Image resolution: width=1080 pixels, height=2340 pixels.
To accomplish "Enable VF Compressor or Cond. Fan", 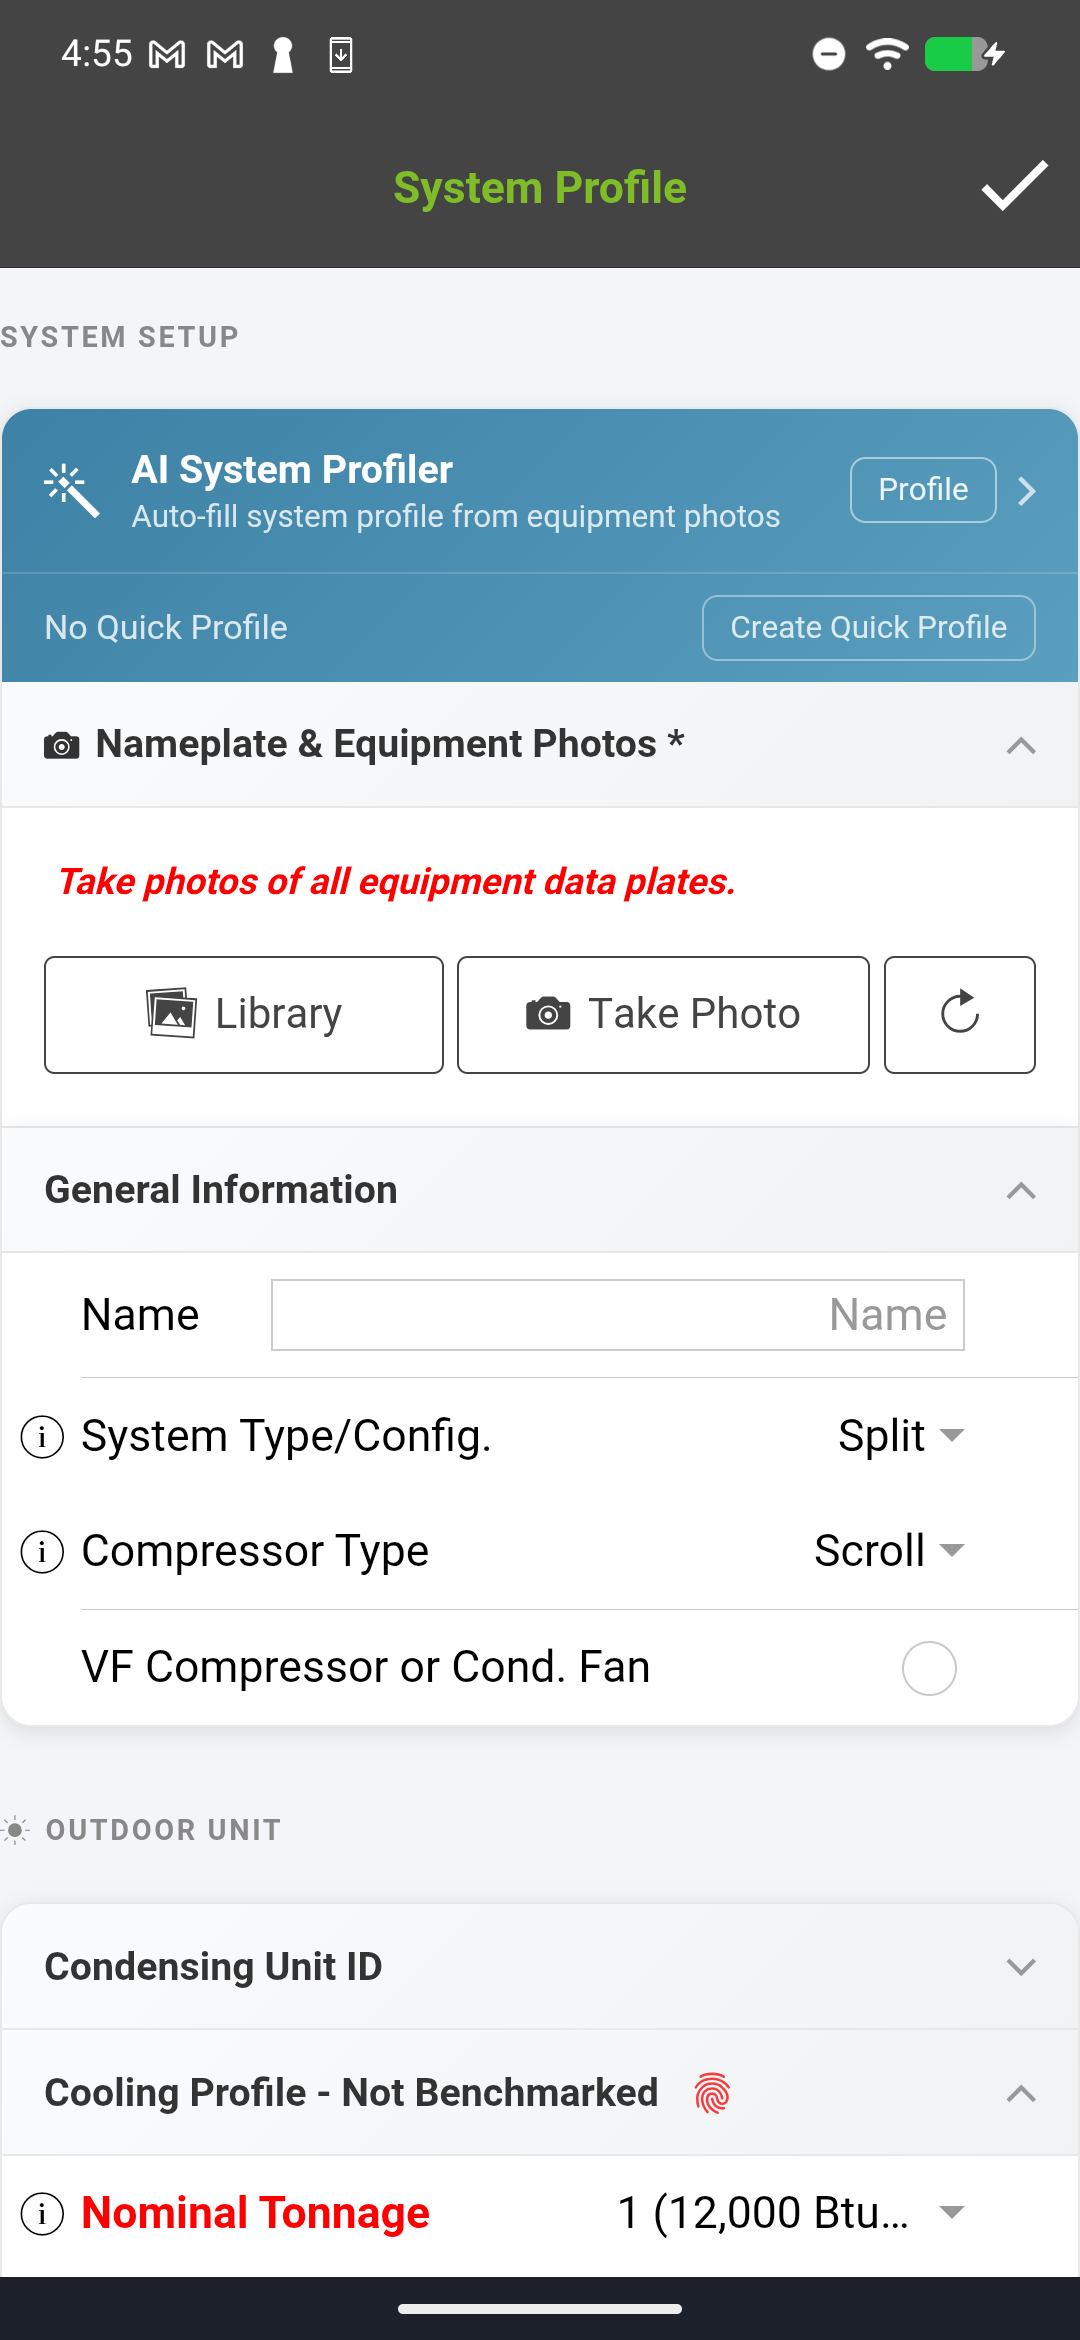I will click(929, 1668).
